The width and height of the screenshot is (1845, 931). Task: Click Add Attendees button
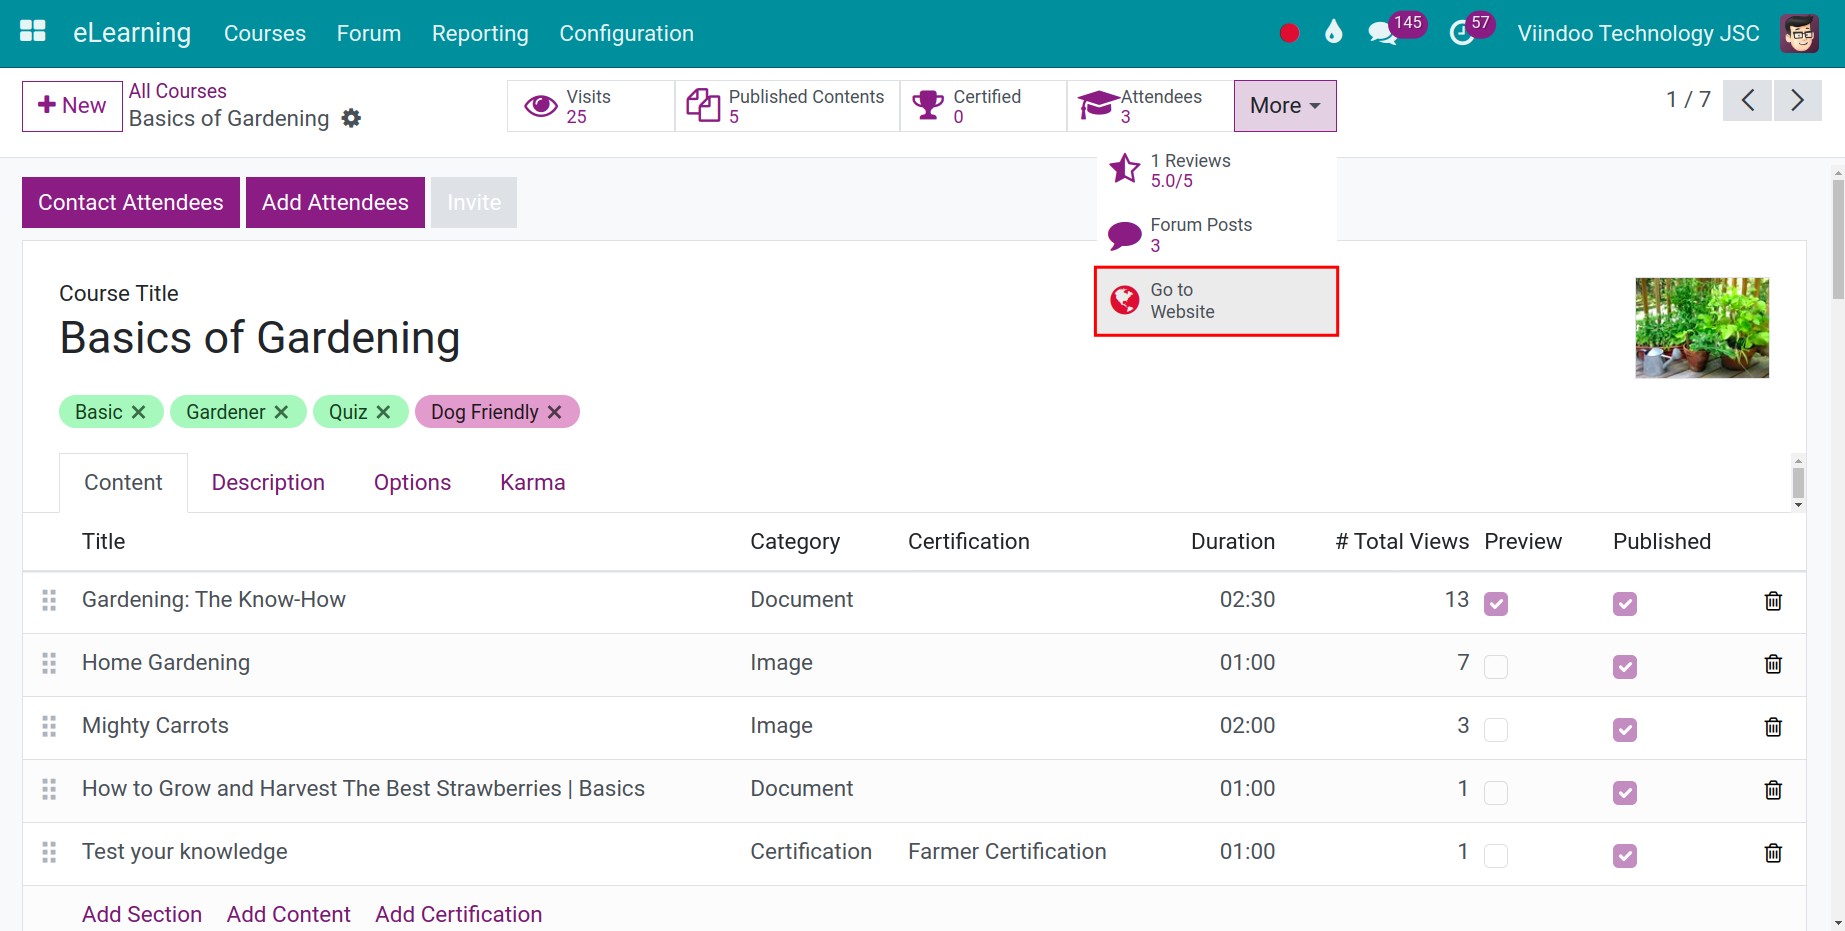[x=335, y=203]
